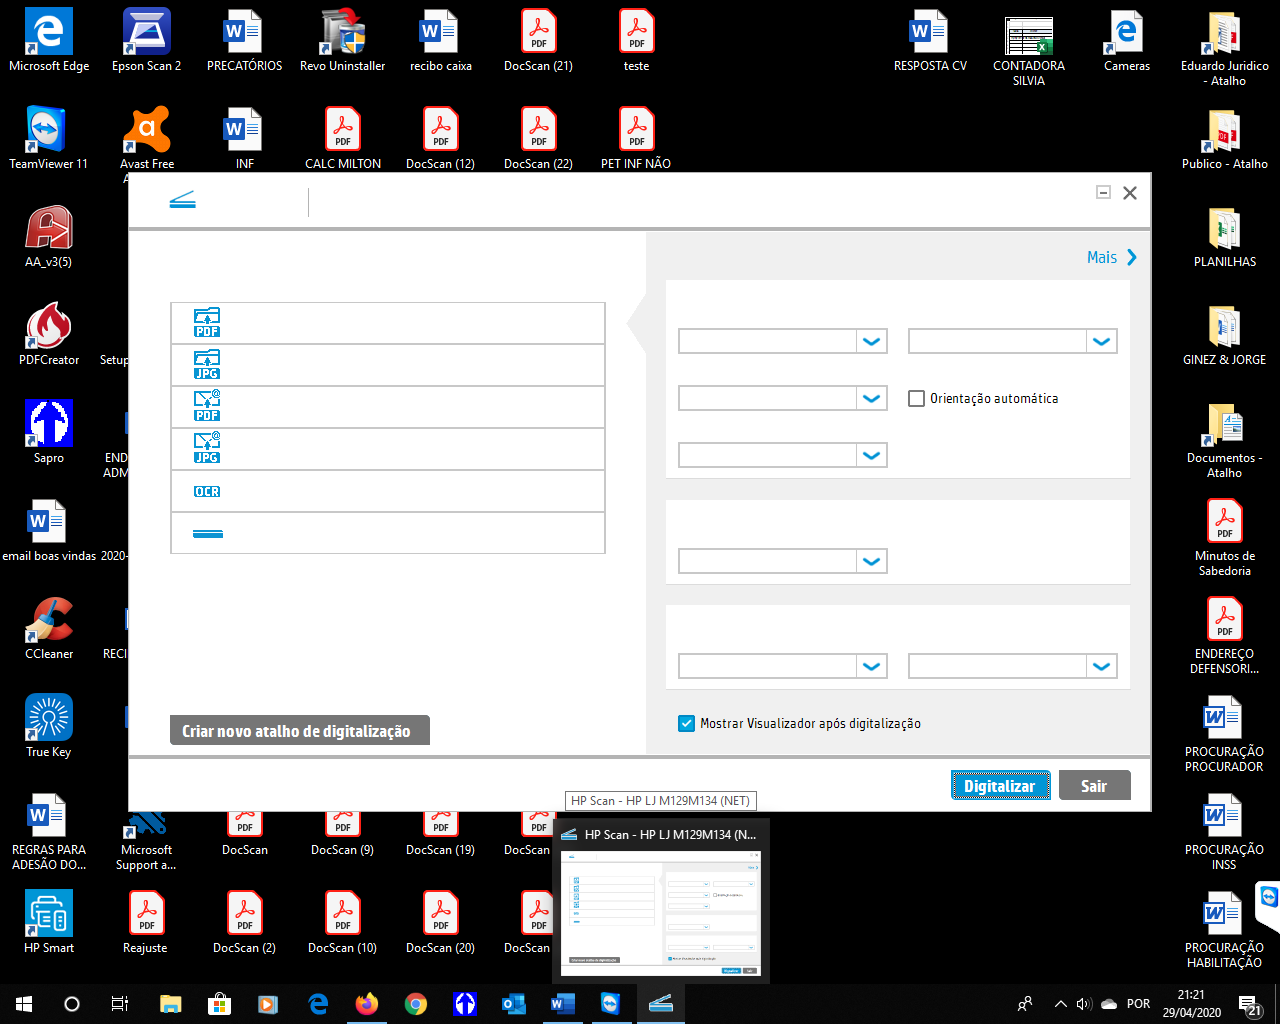The height and width of the screenshot is (1024, 1280).
Task: Open the HP Smart desktop icon
Action: 49,922
